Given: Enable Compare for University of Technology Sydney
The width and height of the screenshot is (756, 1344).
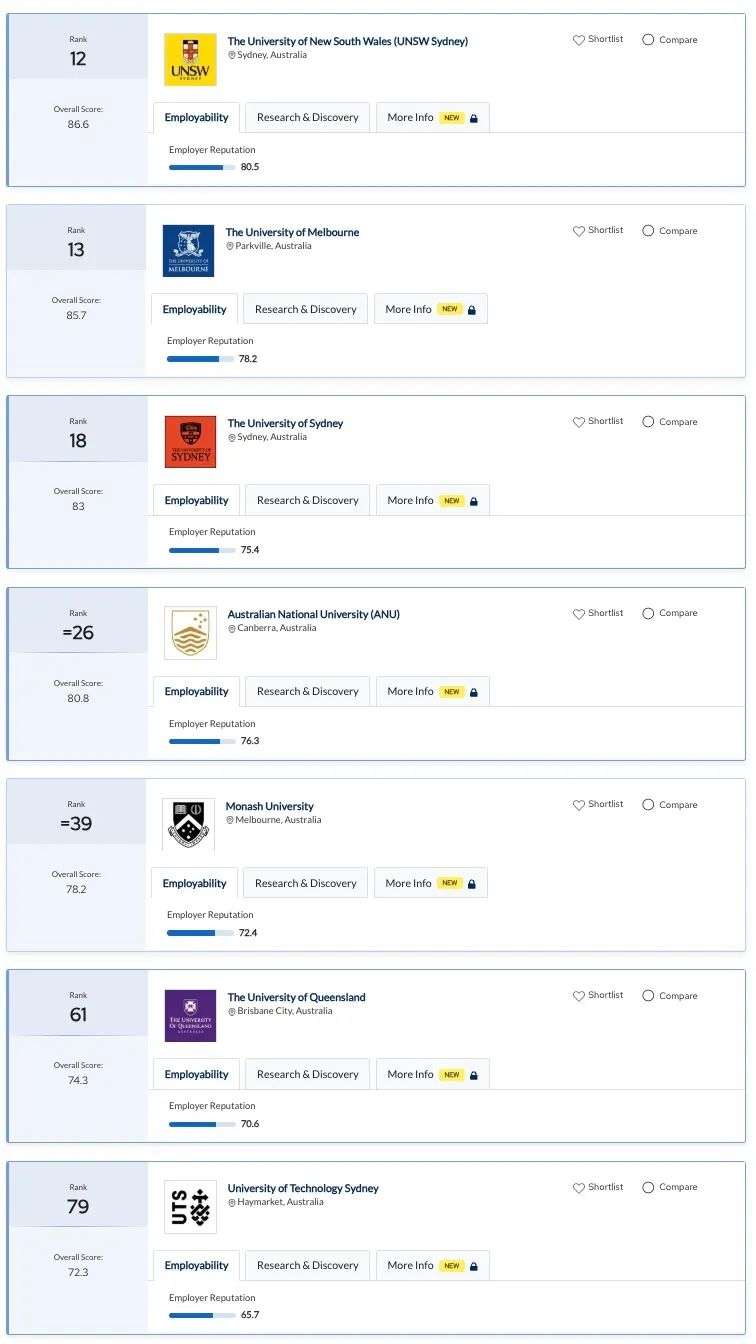Looking at the screenshot, I should [648, 1187].
